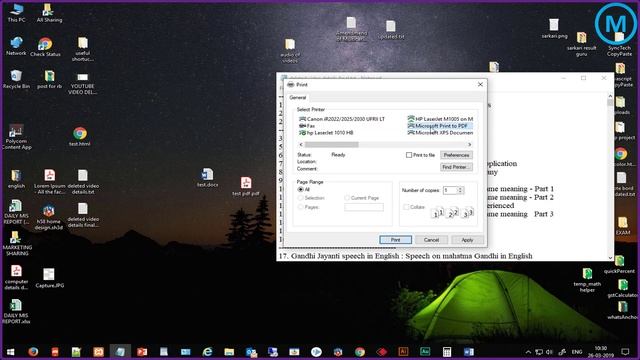The image size is (640, 360).
Task: Select the Fax printer entry
Action: (307, 126)
